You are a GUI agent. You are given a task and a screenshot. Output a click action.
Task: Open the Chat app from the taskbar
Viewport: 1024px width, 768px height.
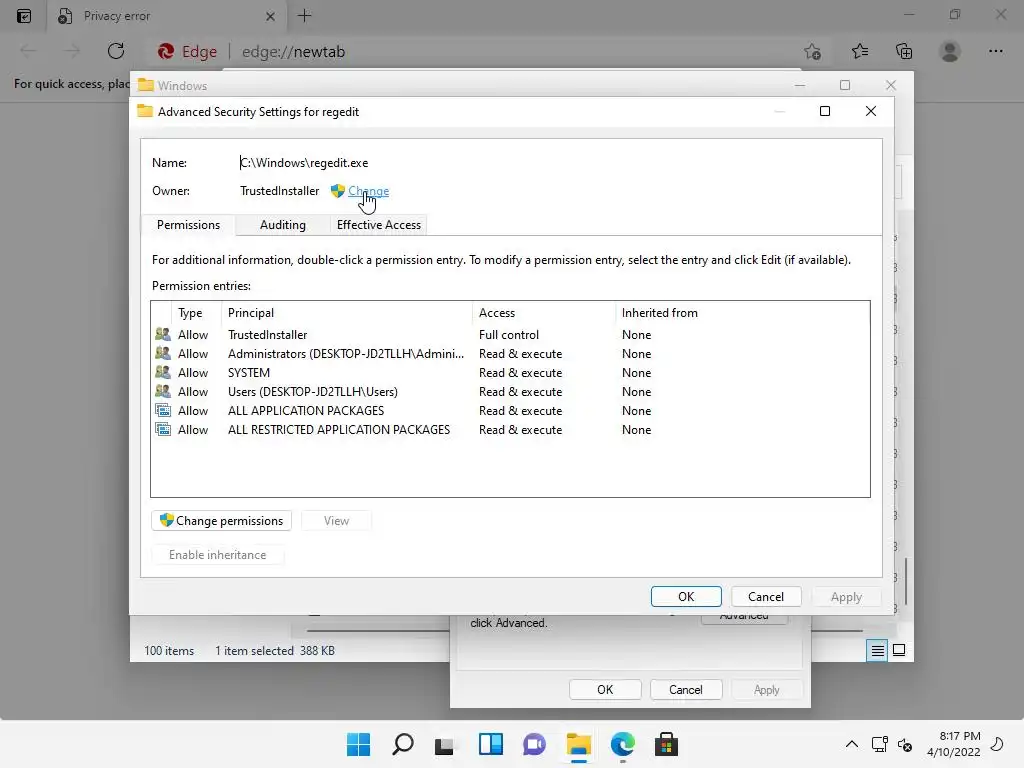534,744
